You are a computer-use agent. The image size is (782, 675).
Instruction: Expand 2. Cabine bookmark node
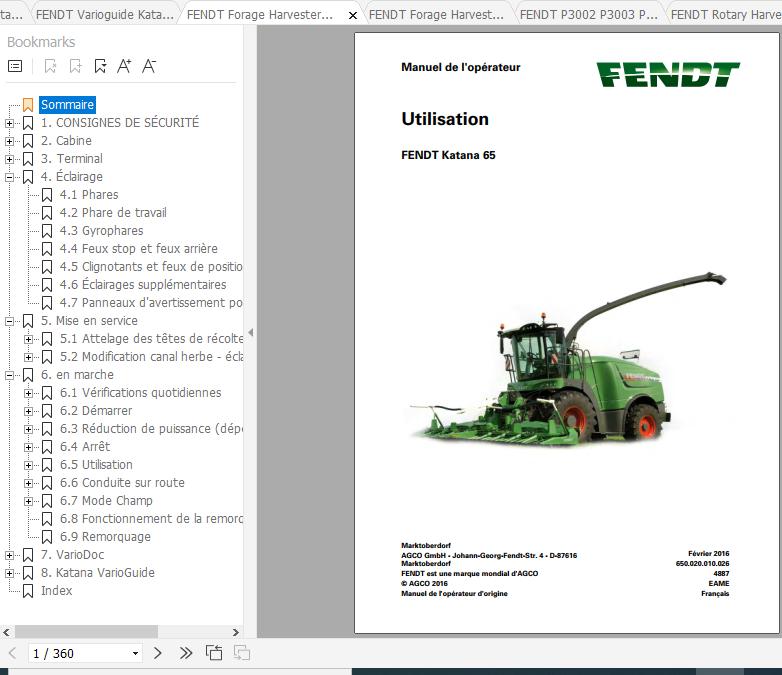(9, 141)
